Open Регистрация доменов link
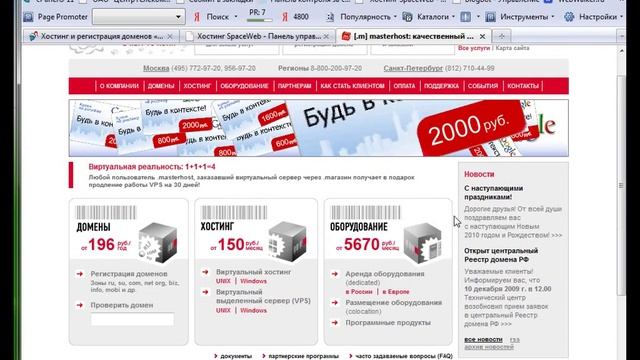The width and height of the screenshot is (640, 360). (x=129, y=274)
